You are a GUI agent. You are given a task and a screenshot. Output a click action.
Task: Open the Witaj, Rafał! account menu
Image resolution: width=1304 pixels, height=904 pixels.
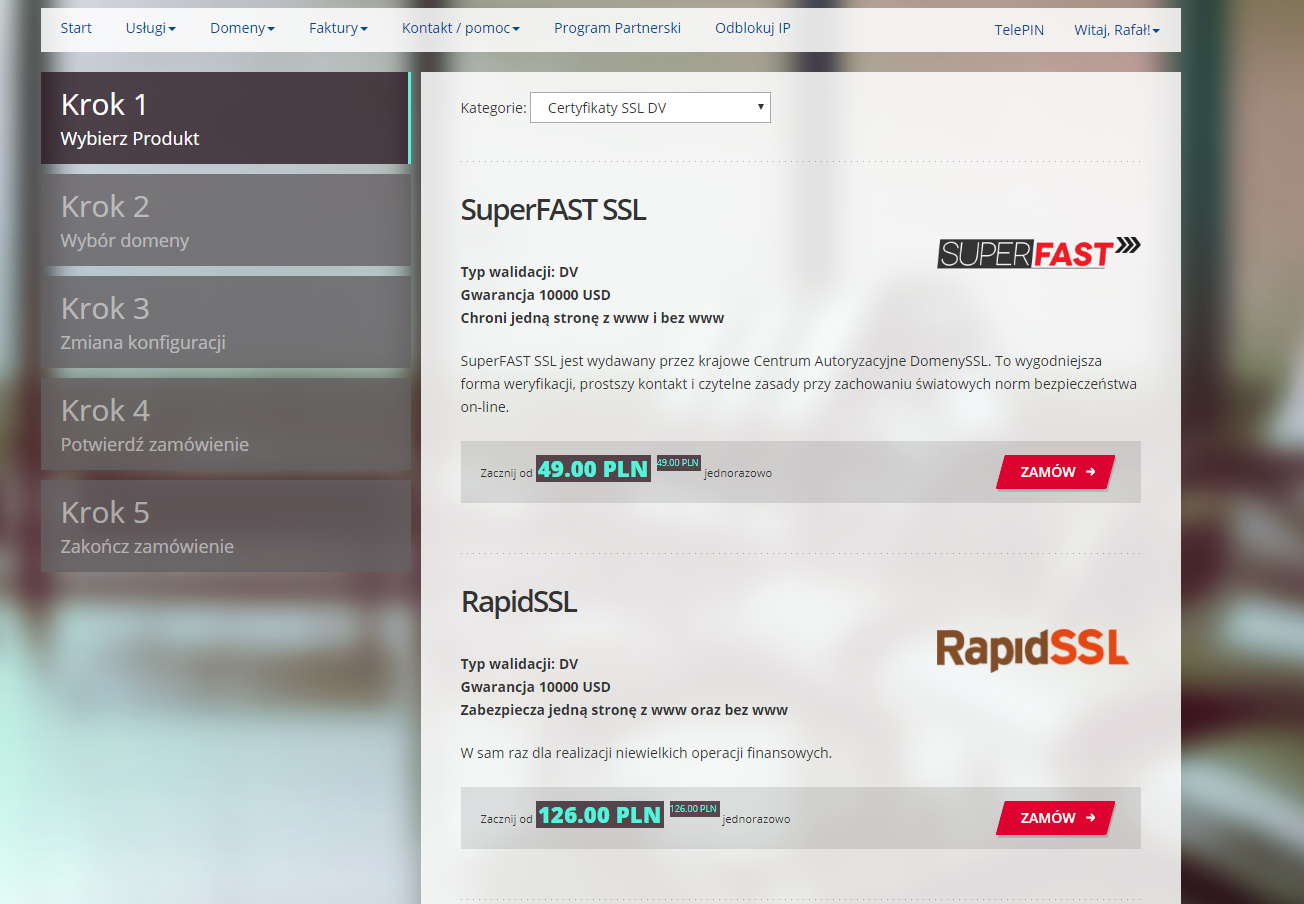coord(1116,30)
